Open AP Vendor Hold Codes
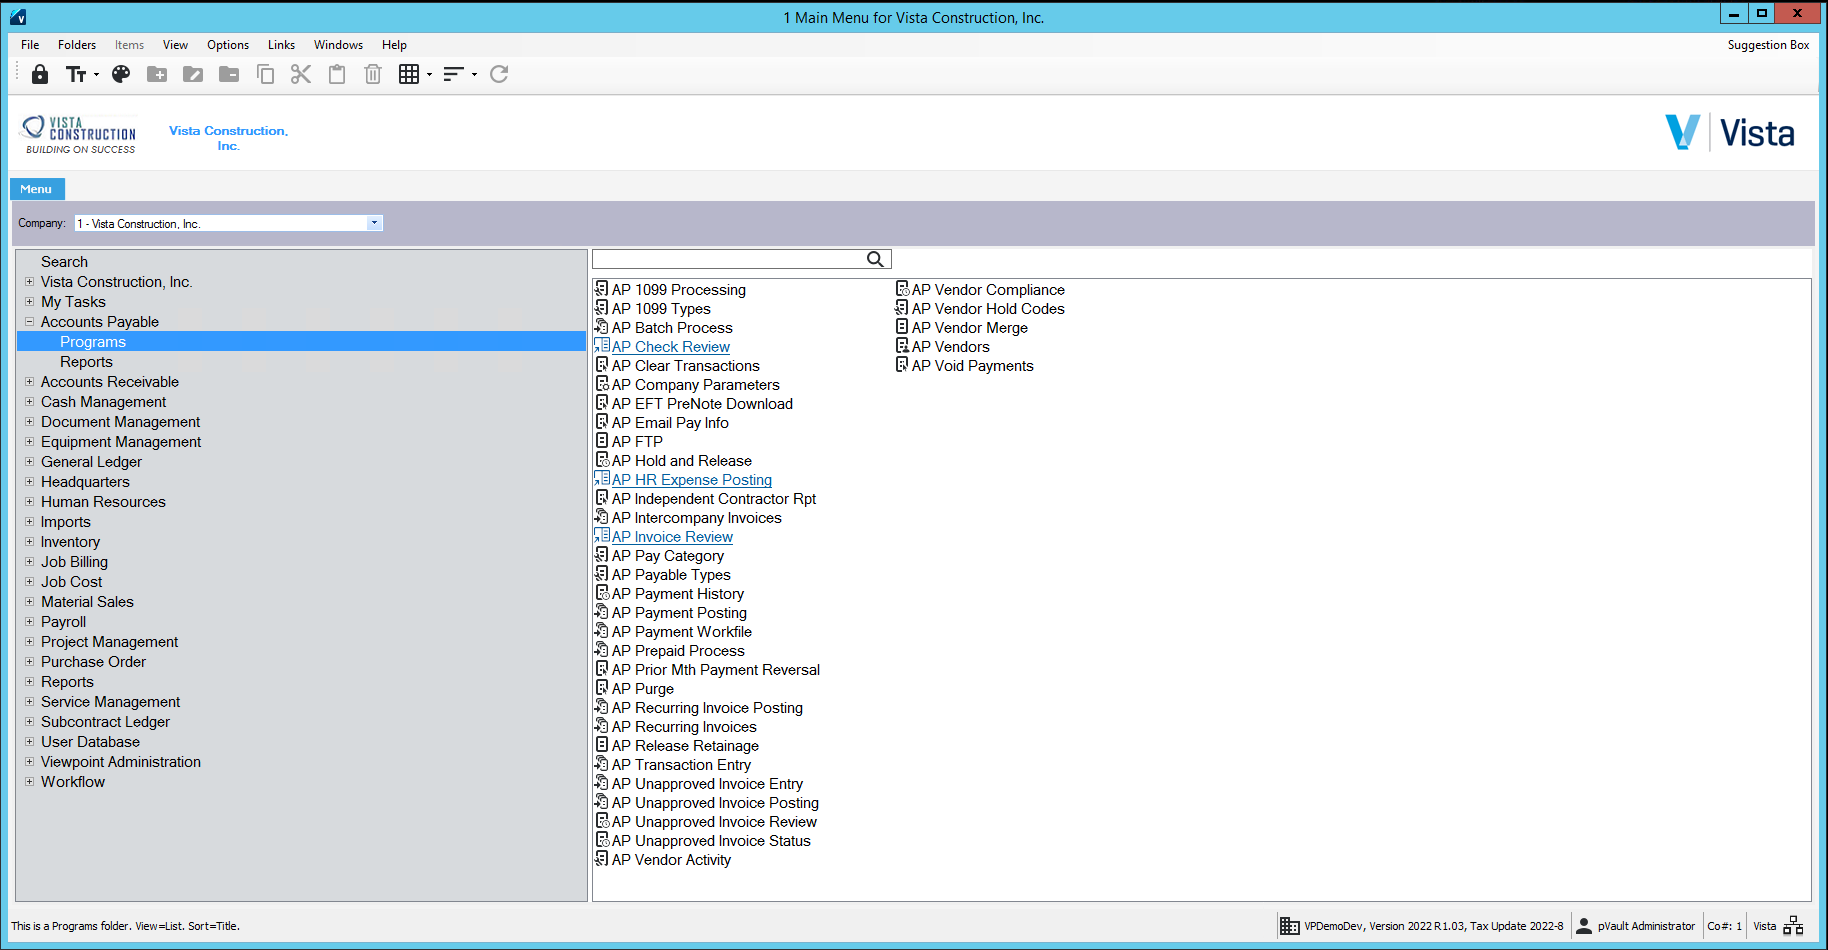1828x950 pixels. [988, 309]
